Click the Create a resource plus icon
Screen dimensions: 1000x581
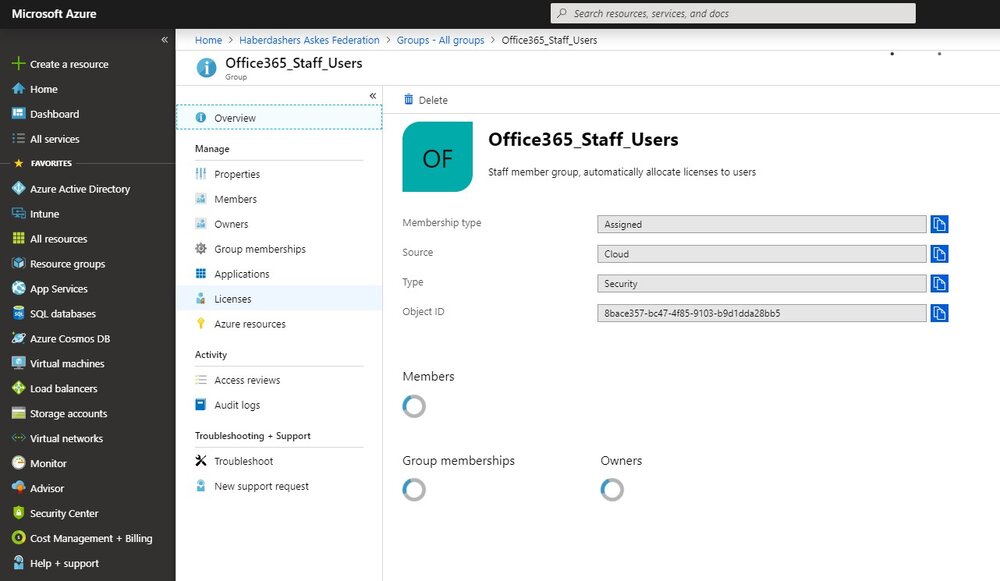pyautogui.click(x=18, y=64)
